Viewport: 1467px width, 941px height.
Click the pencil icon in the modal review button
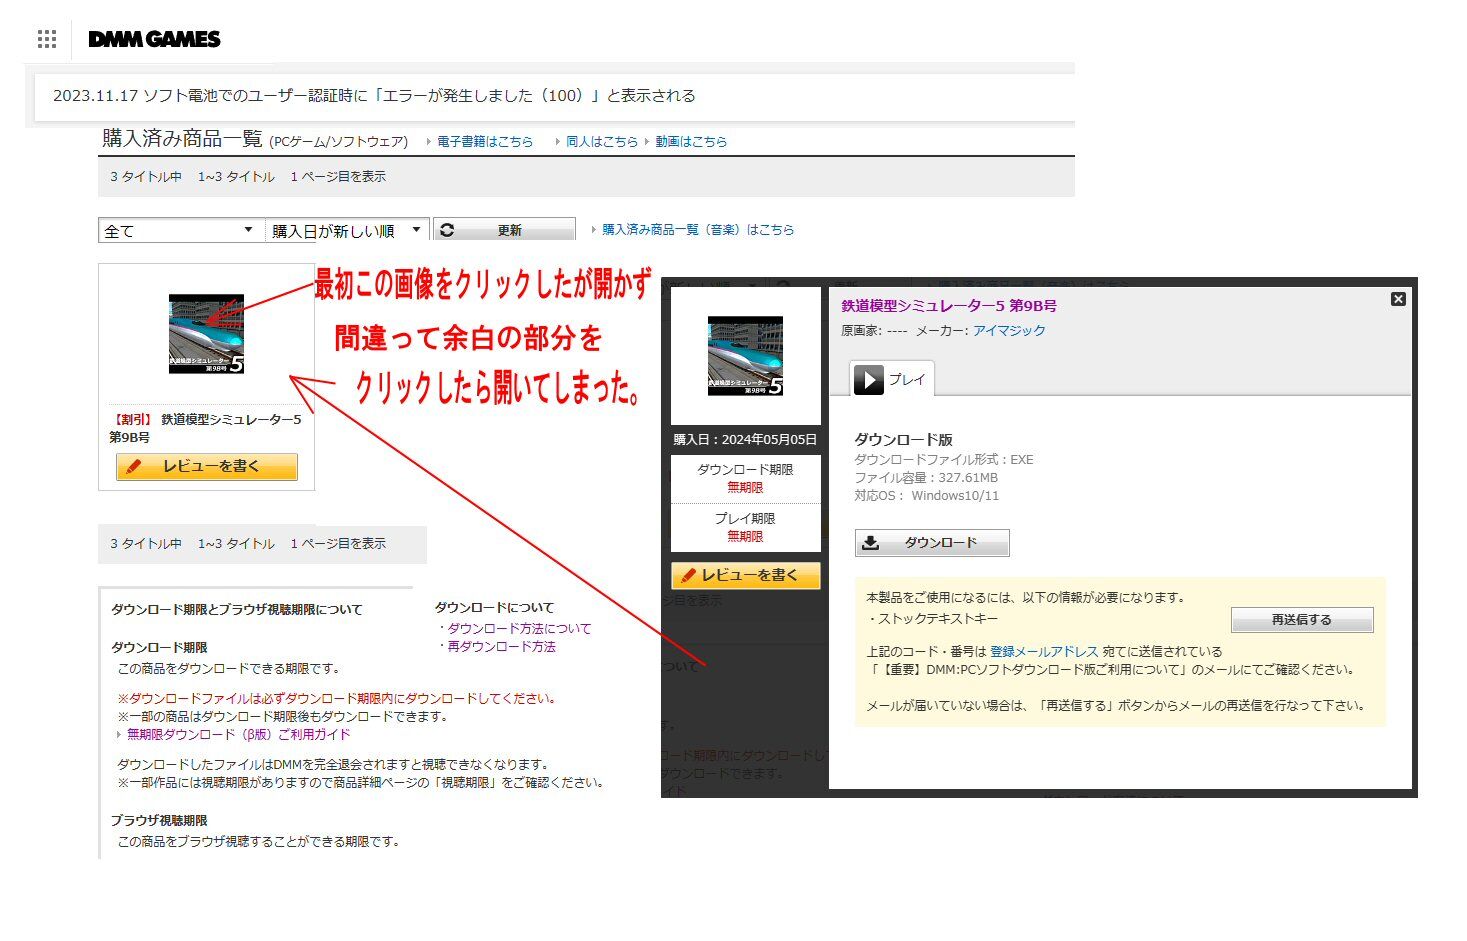tap(687, 575)
